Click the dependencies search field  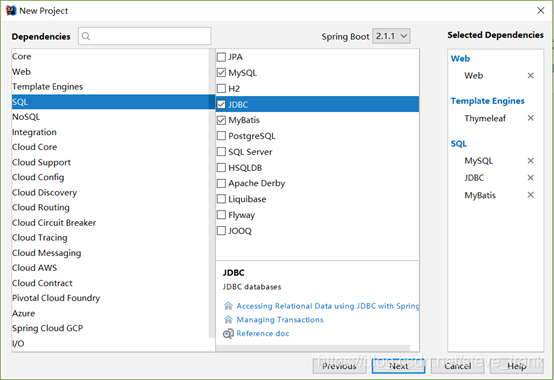145,36
